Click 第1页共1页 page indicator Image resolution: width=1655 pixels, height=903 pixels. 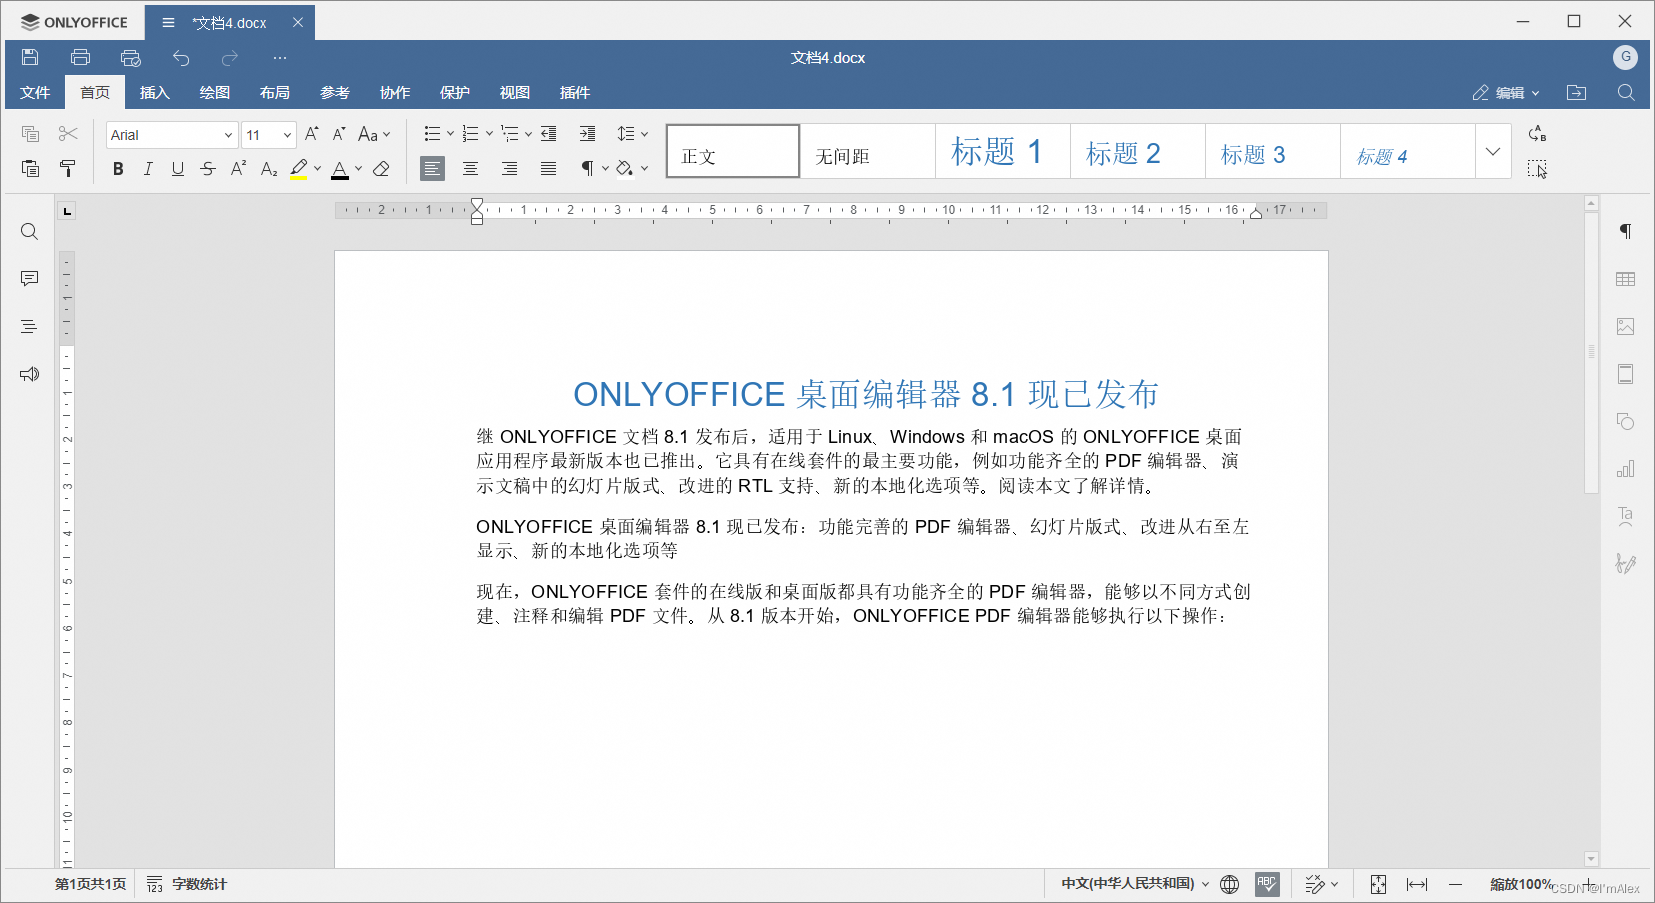point(90,884)
